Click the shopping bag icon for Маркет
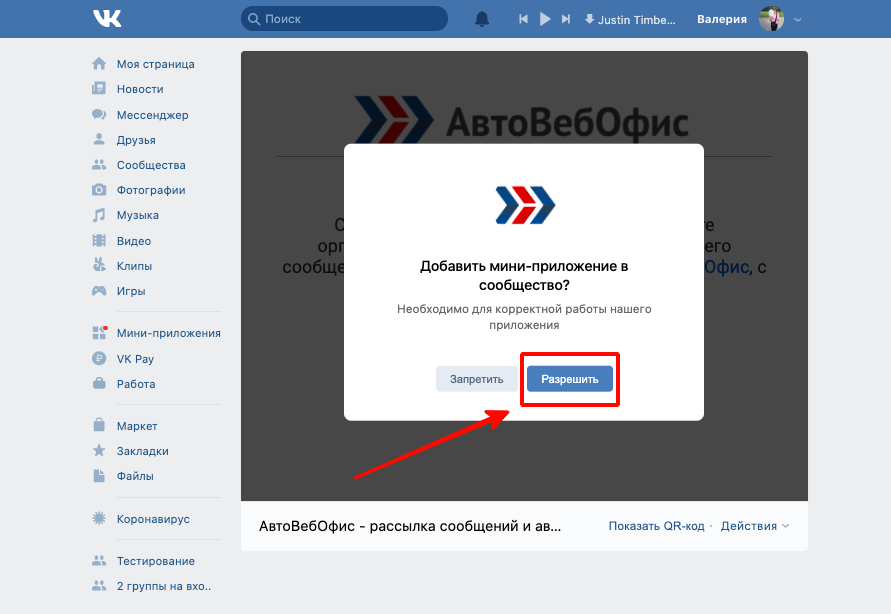 tap(99, 425)
